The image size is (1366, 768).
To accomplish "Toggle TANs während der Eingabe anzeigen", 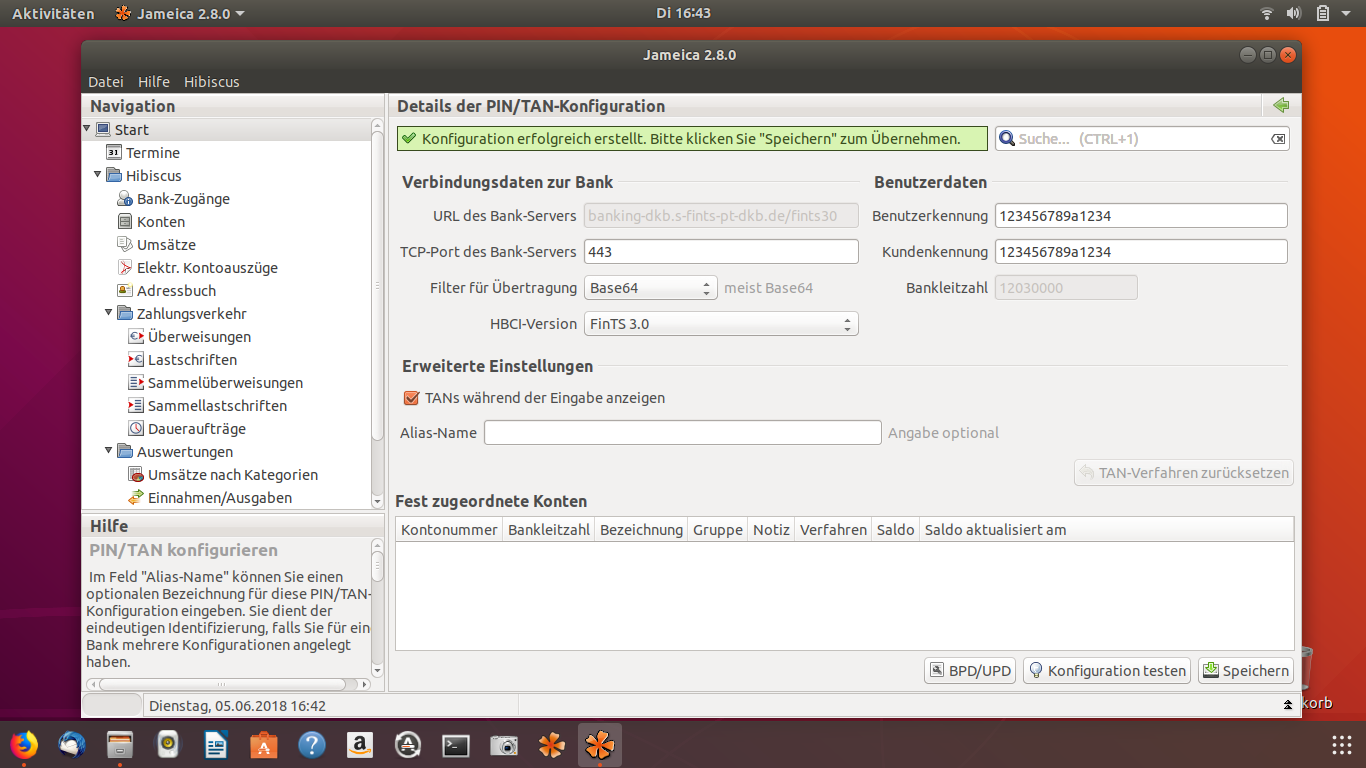I will [x=411, y=398].
